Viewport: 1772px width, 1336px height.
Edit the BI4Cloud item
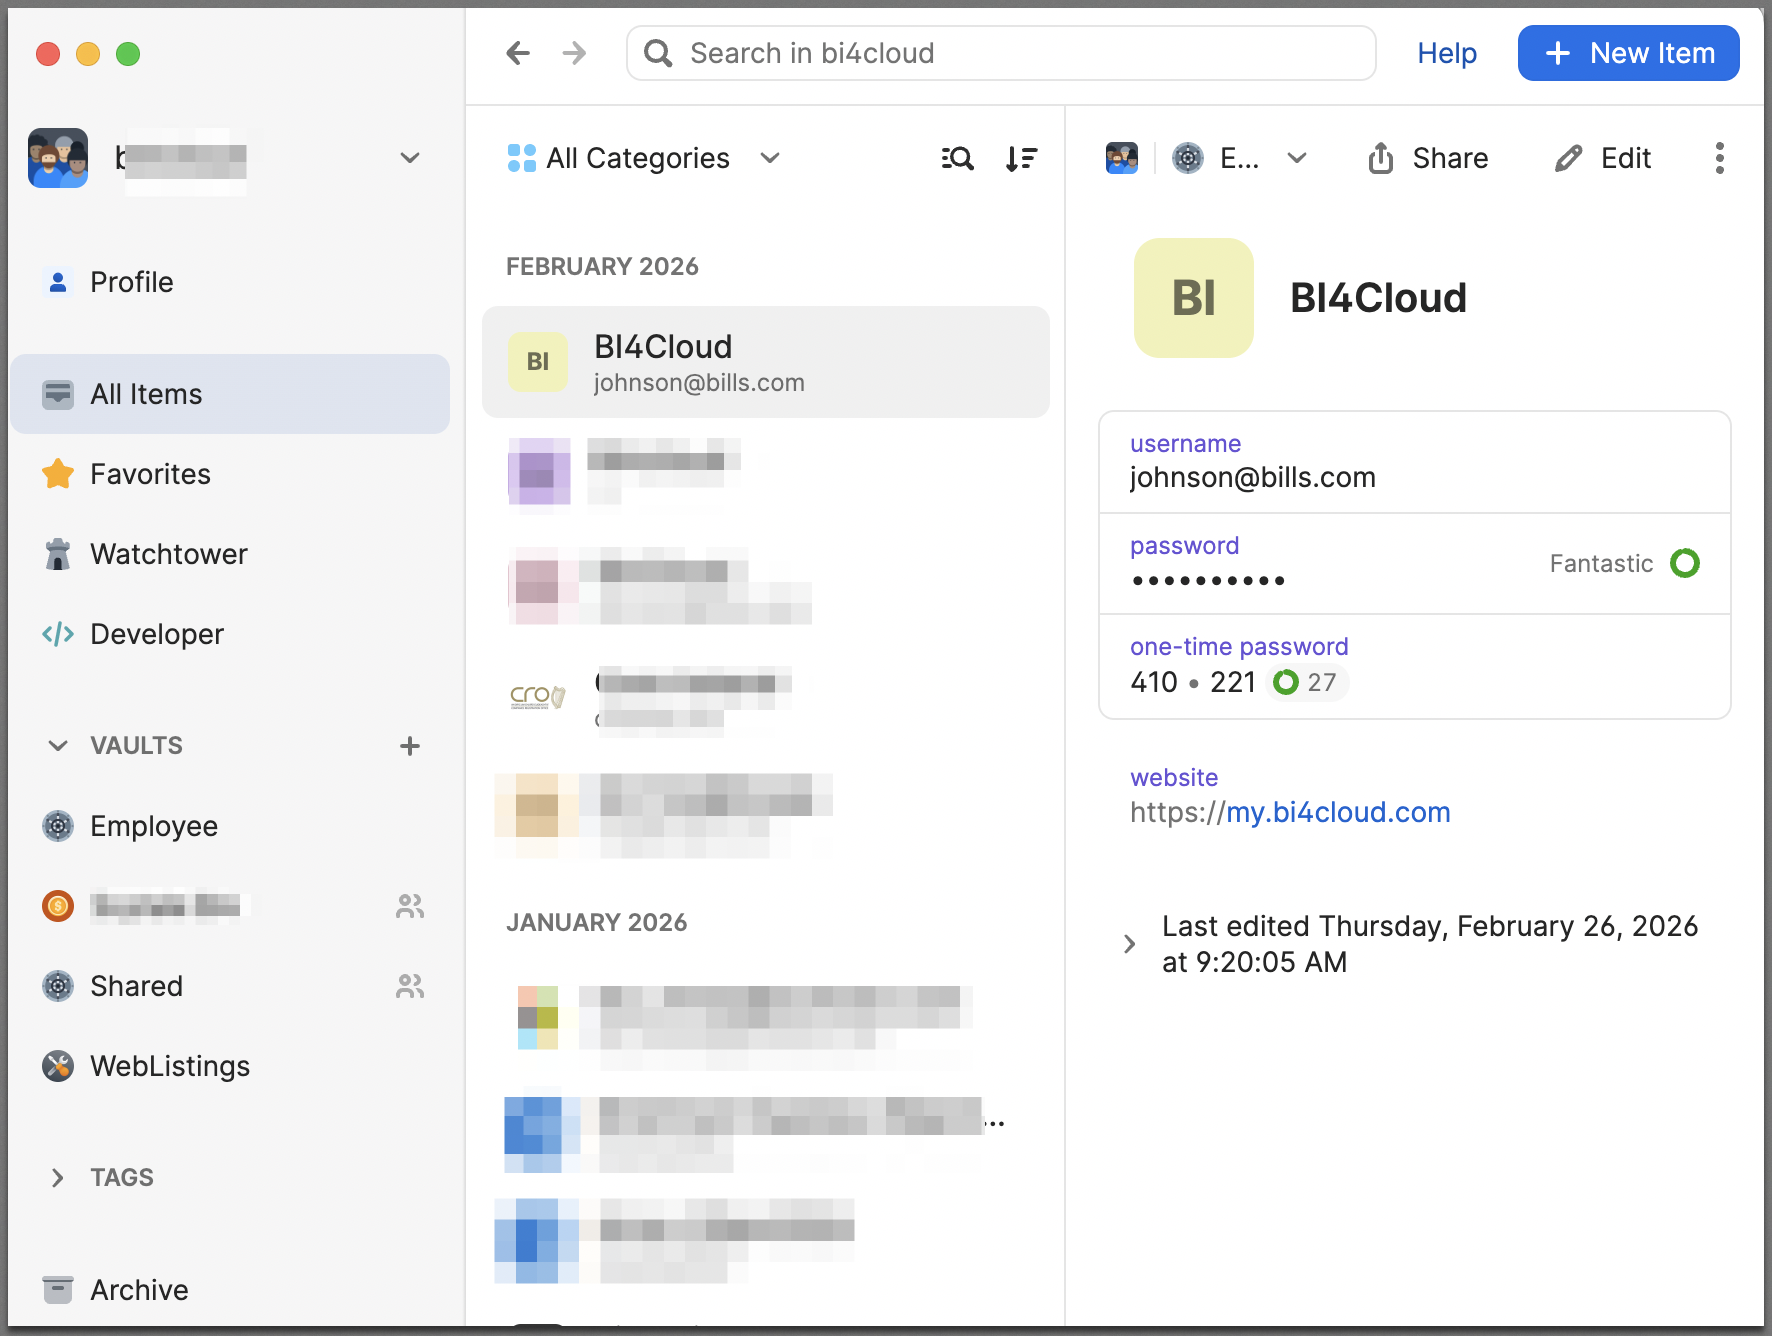pos(1603,158)
